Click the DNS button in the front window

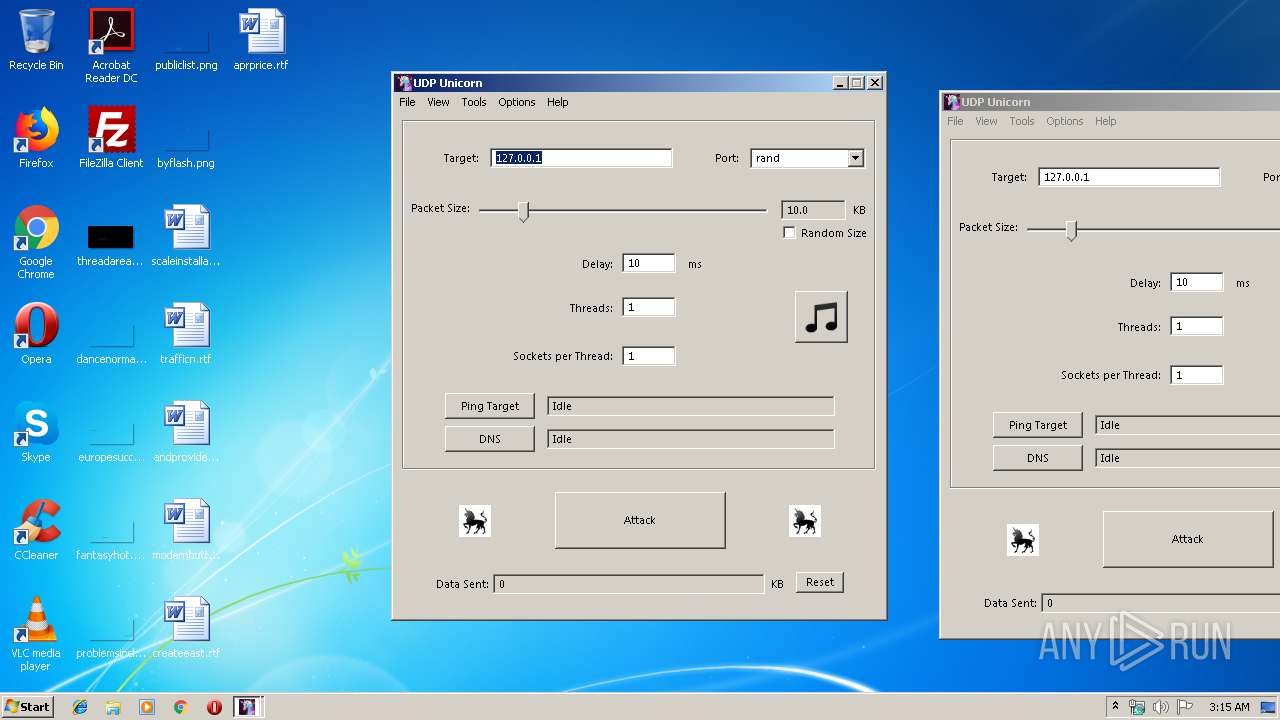(490, 439)
